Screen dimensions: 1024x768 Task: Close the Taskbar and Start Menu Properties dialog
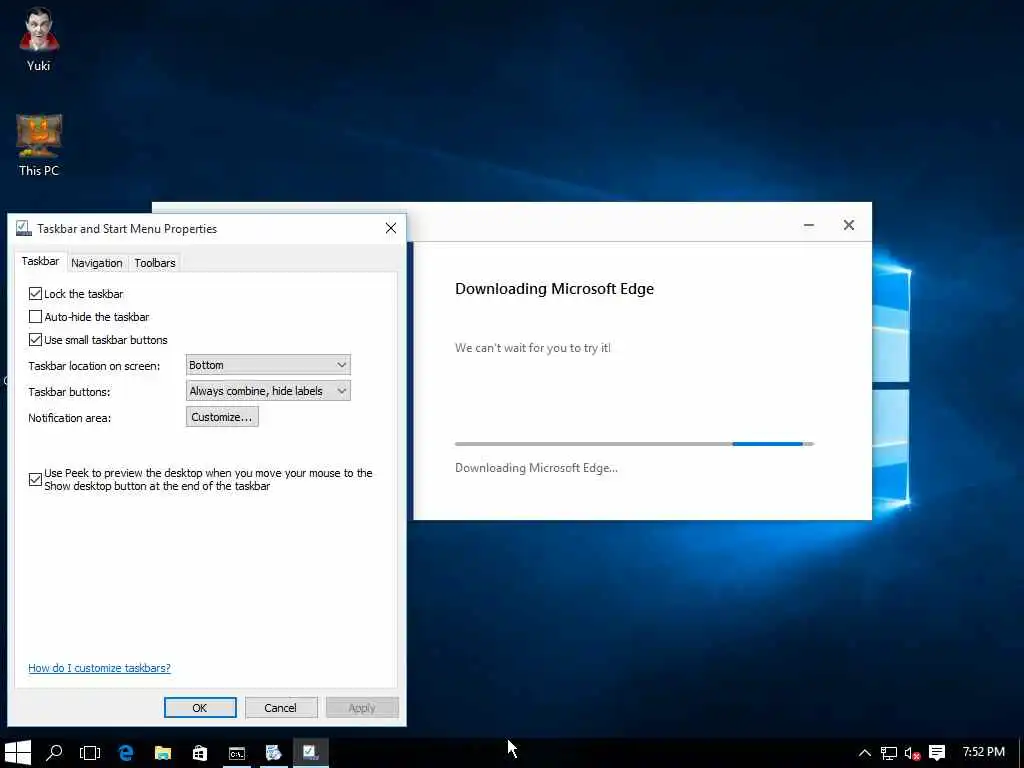pyautogui.click(x=391, y=228)
